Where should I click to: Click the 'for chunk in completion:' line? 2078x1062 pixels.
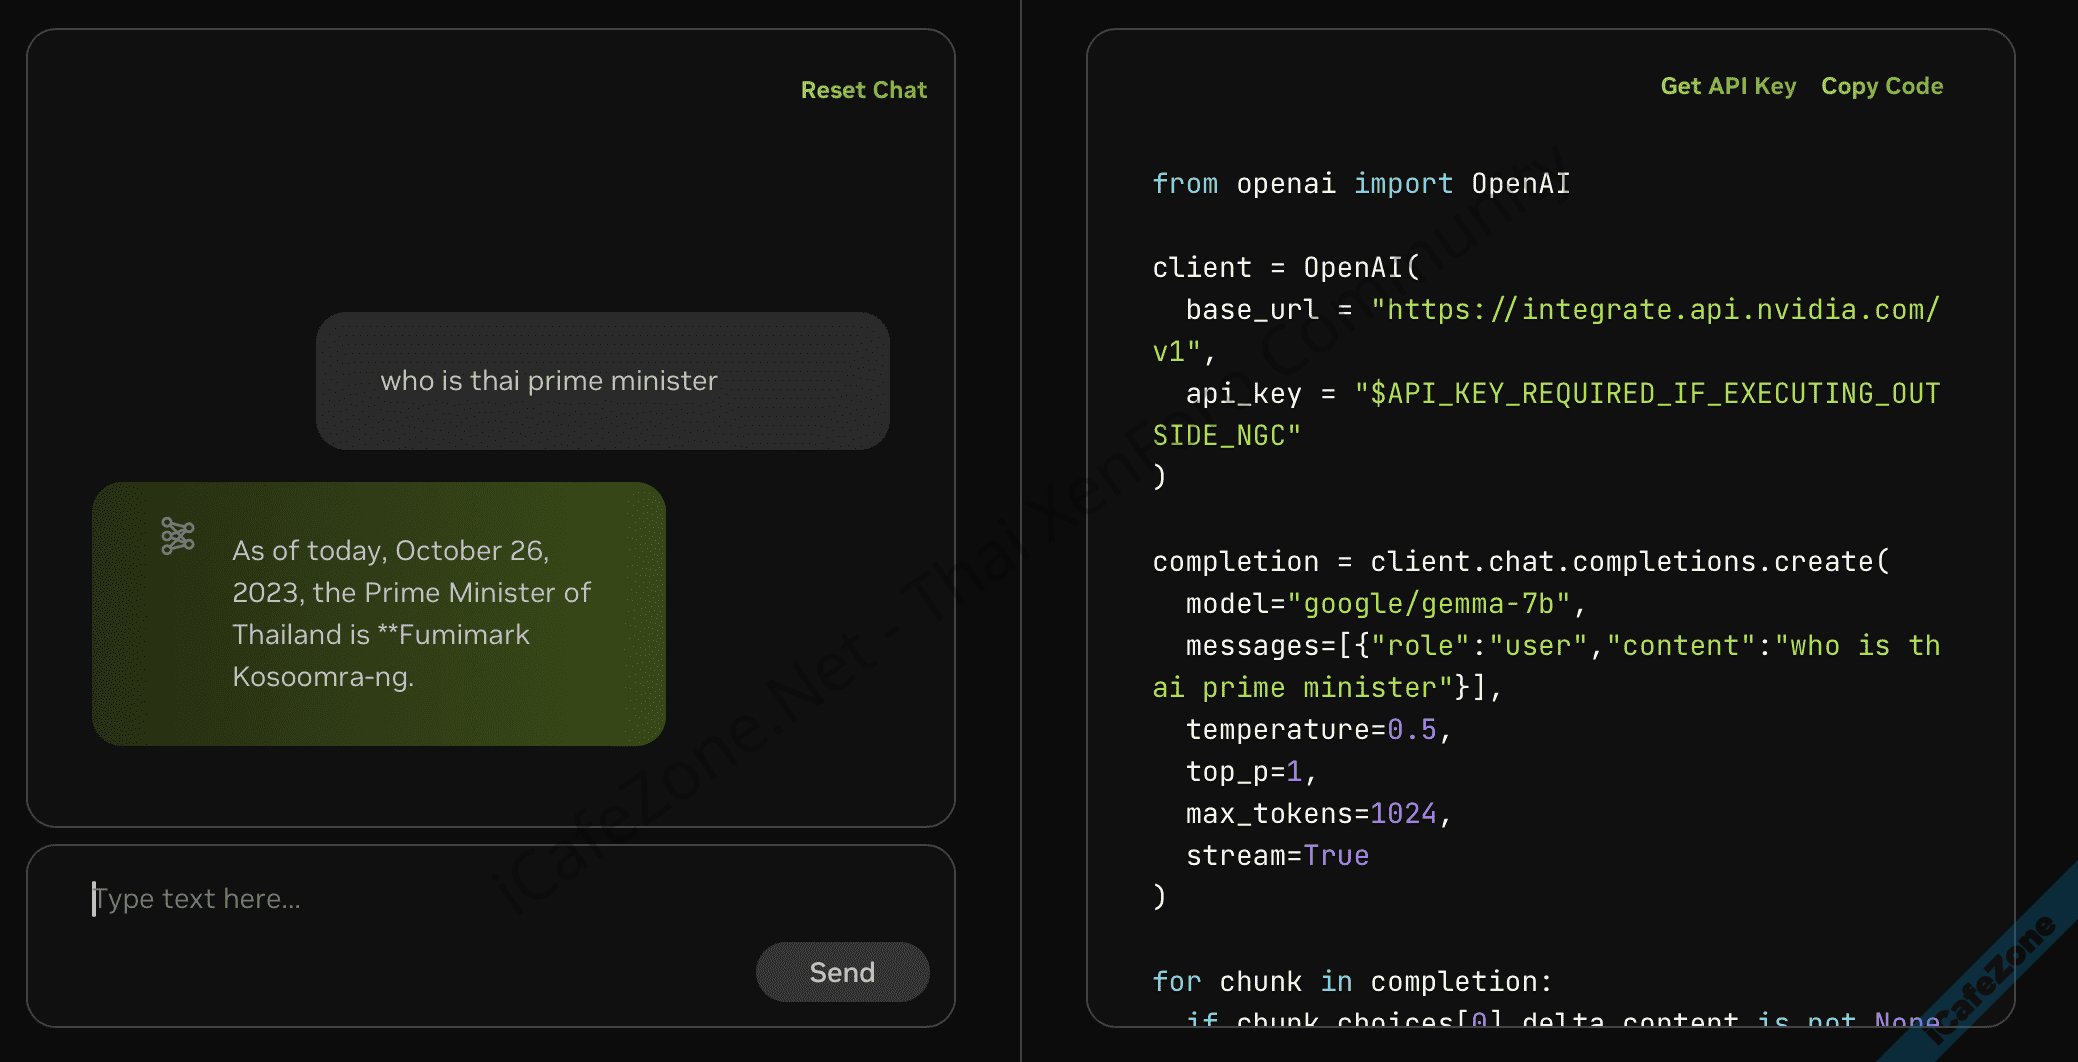tap(1351, 982)
